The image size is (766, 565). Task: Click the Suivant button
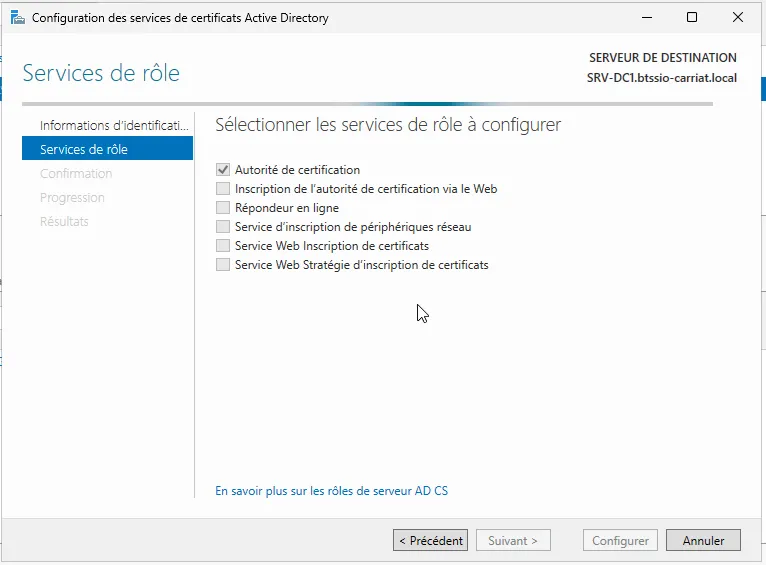coord(513,541)
